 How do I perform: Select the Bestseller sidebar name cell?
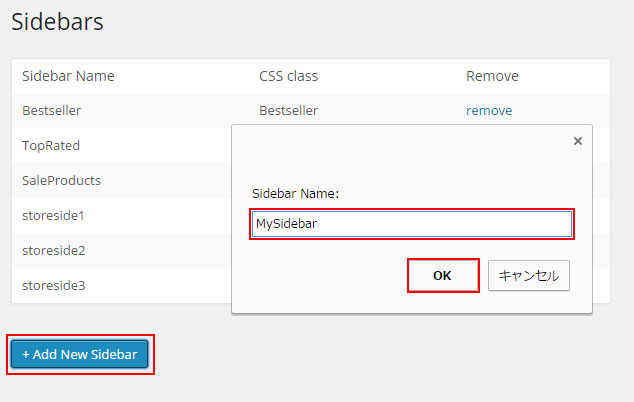pyautogui.click(x=51, y=110)
